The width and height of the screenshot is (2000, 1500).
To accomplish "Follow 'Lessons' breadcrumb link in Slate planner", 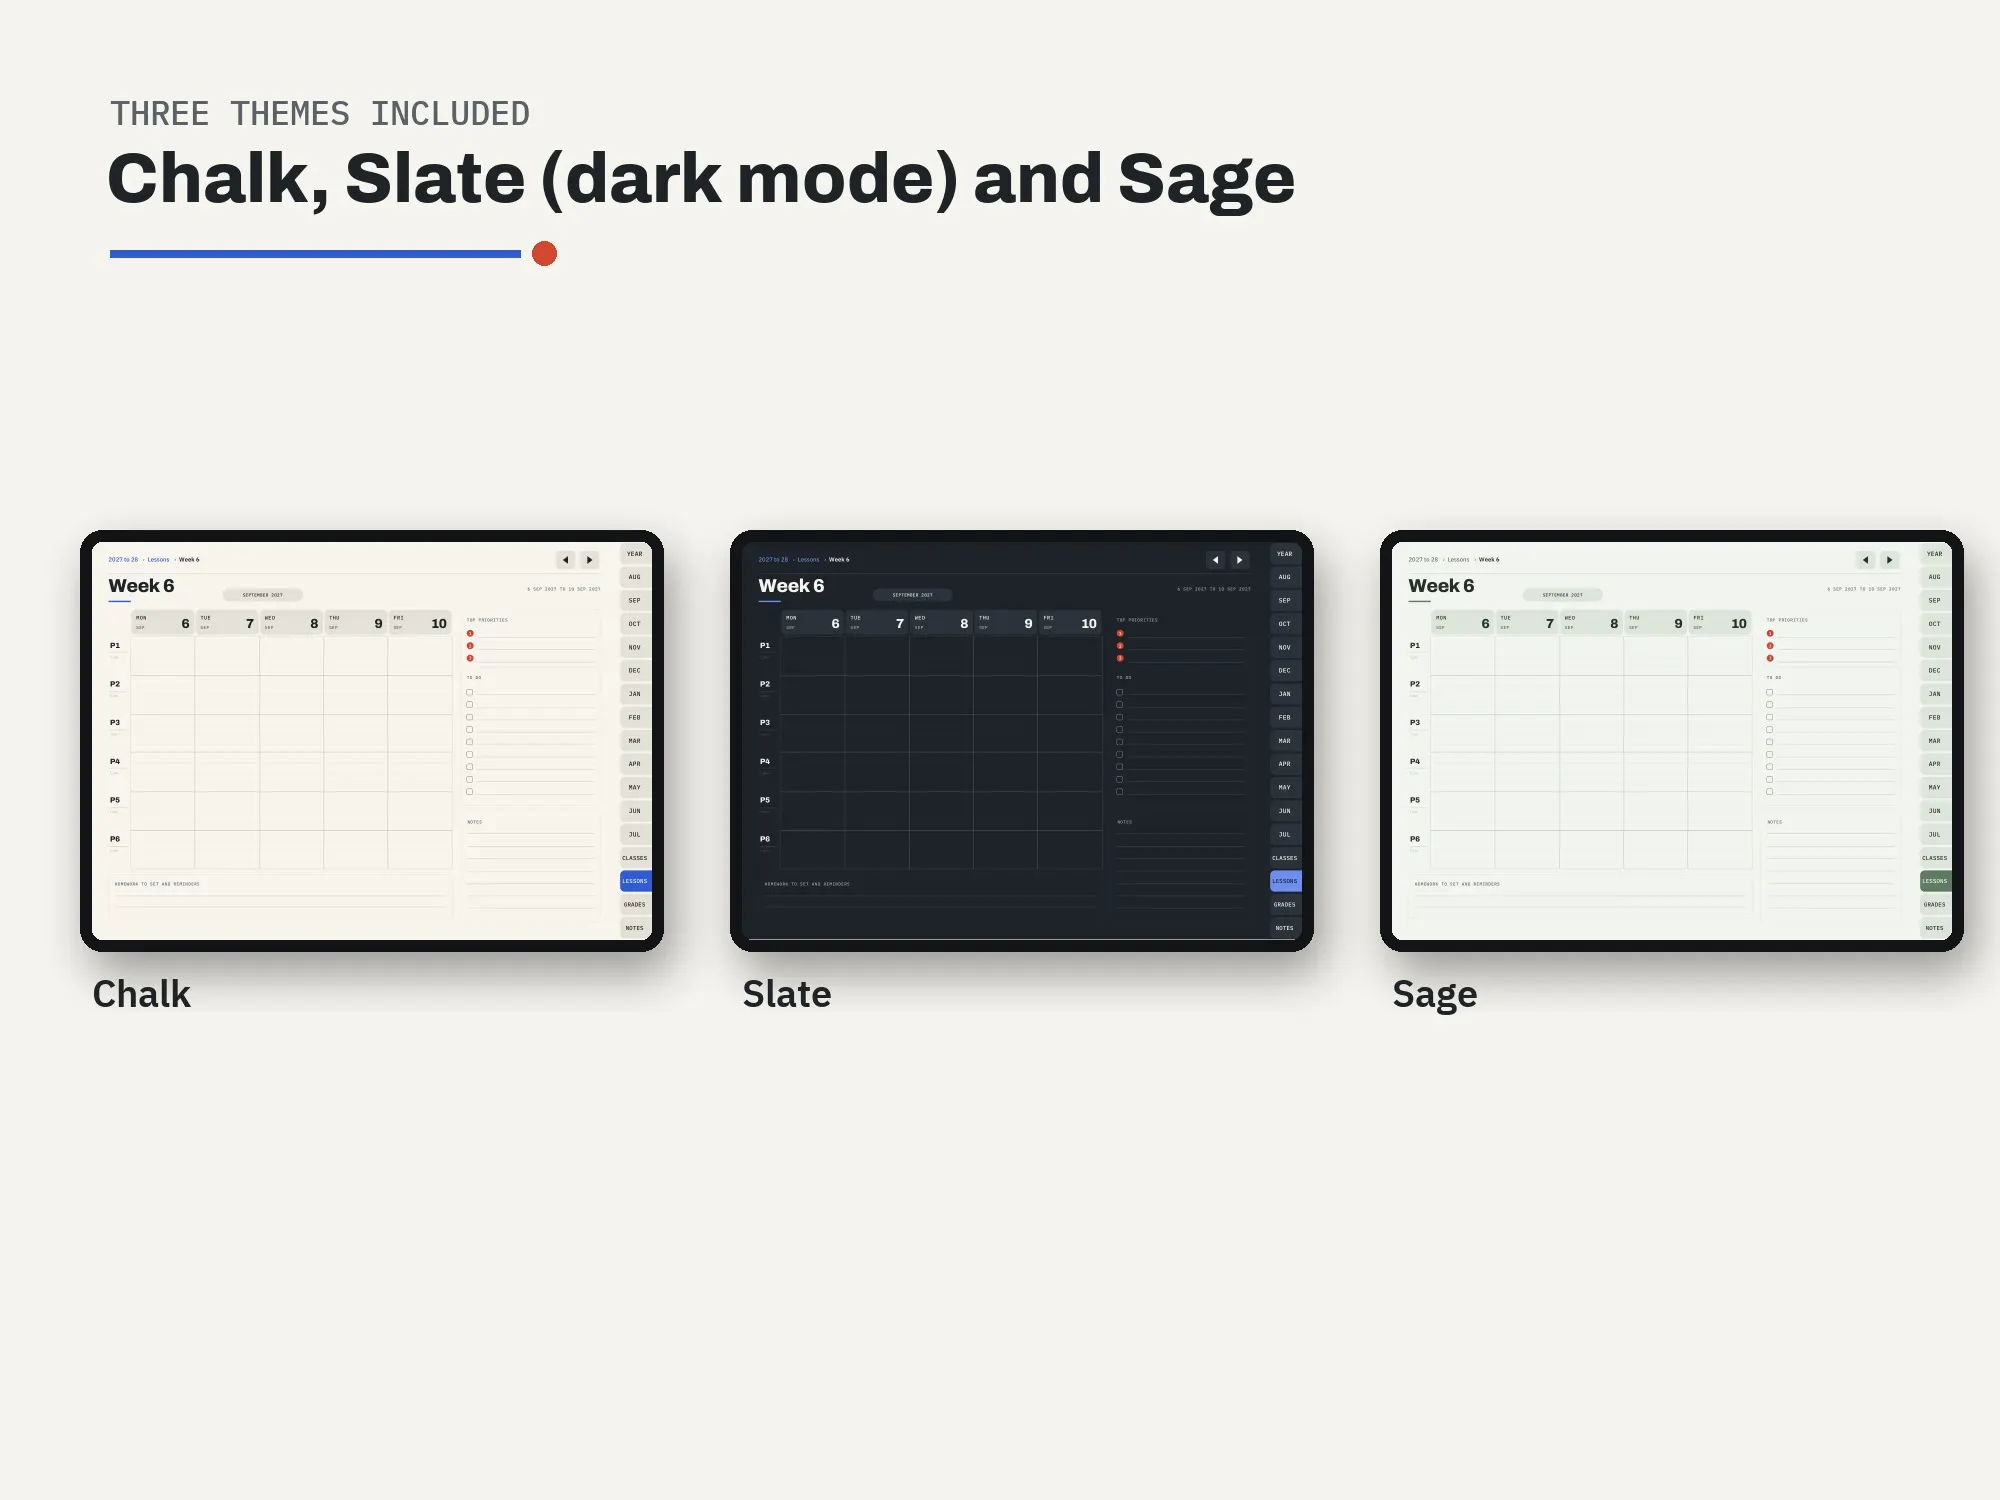I will tap(809, 560).
